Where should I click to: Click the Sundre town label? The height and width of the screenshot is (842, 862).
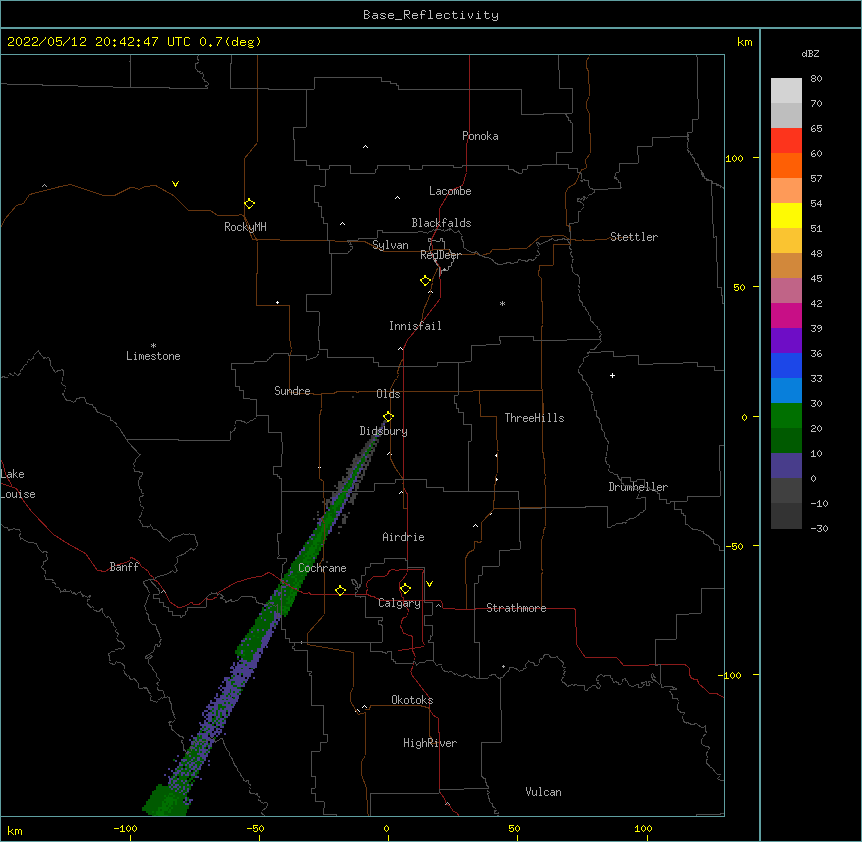click(x=292, y=391)
